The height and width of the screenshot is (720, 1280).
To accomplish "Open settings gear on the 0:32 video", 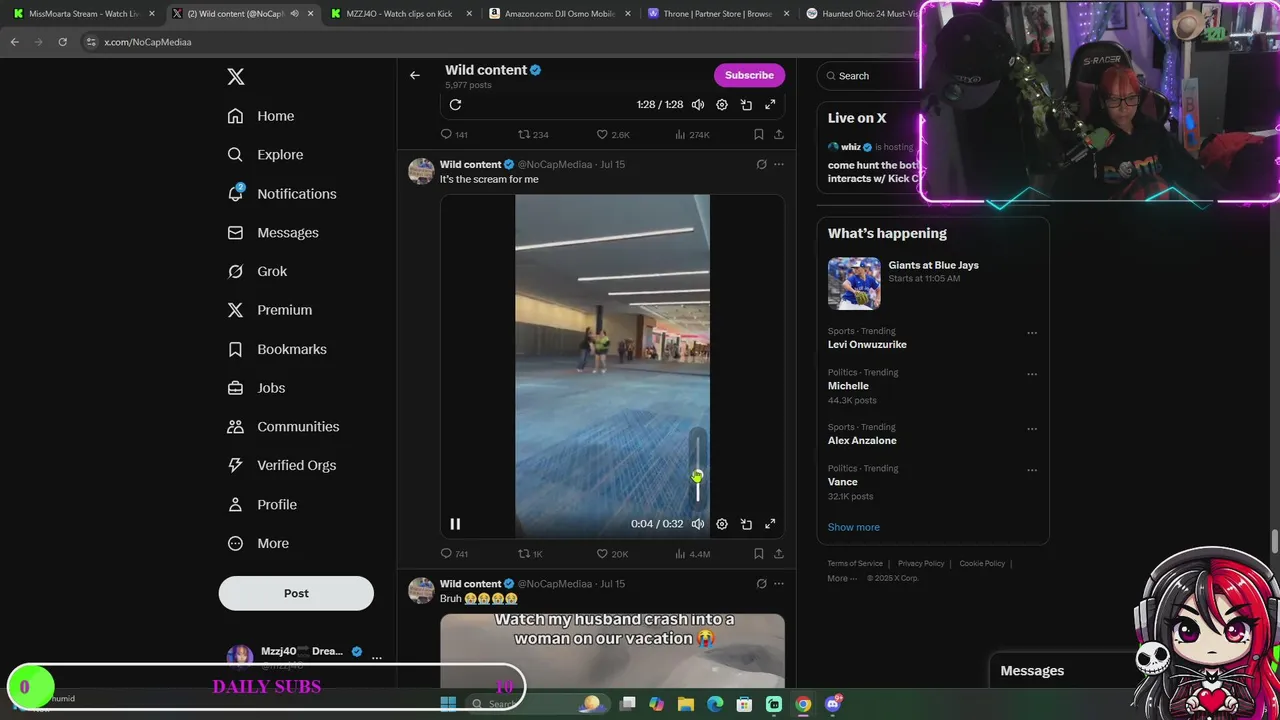I will [x=722, y=524].
